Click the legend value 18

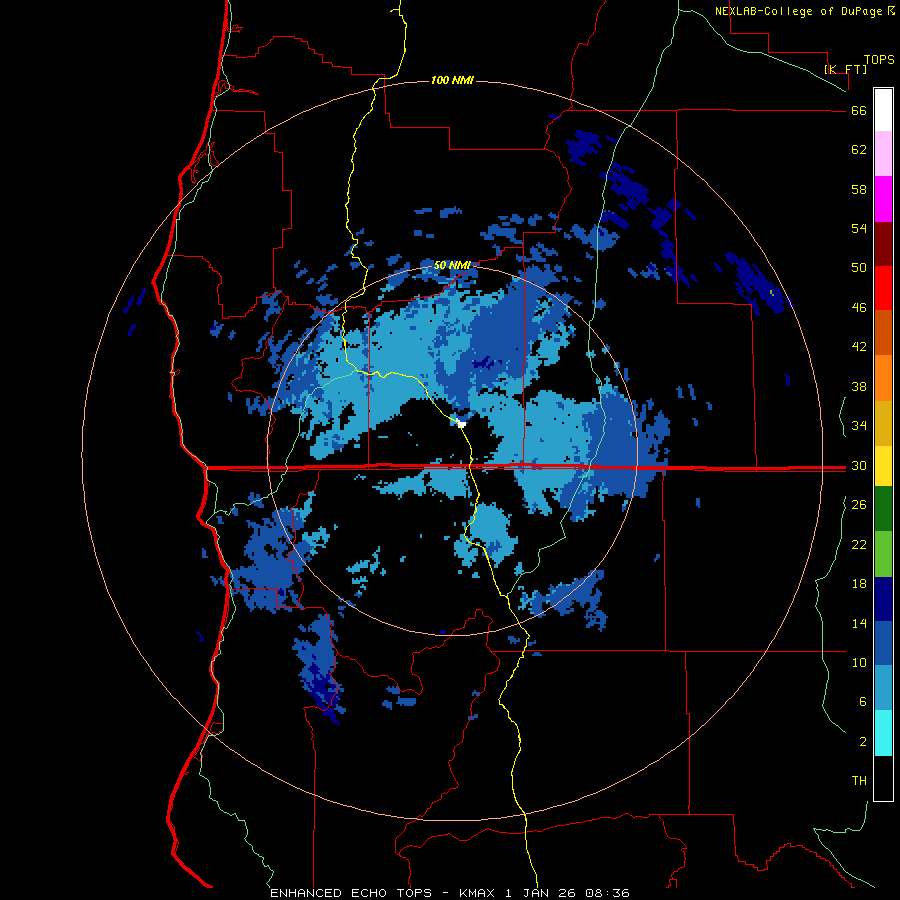click(859, 584)
